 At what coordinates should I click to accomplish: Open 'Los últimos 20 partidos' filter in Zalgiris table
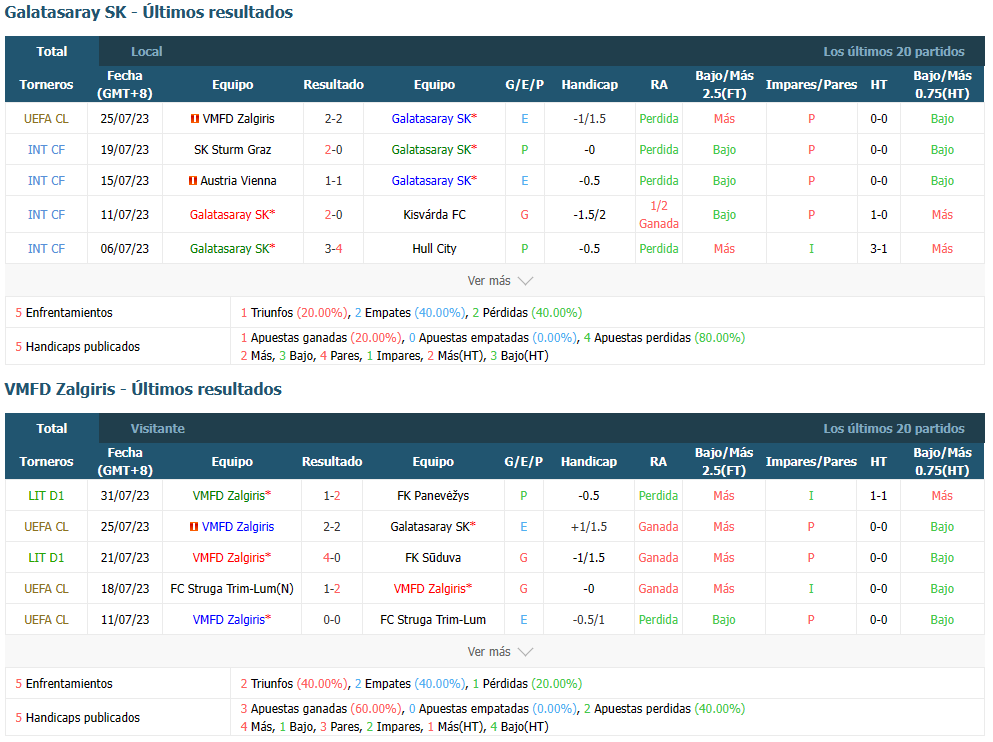point(894,429)
